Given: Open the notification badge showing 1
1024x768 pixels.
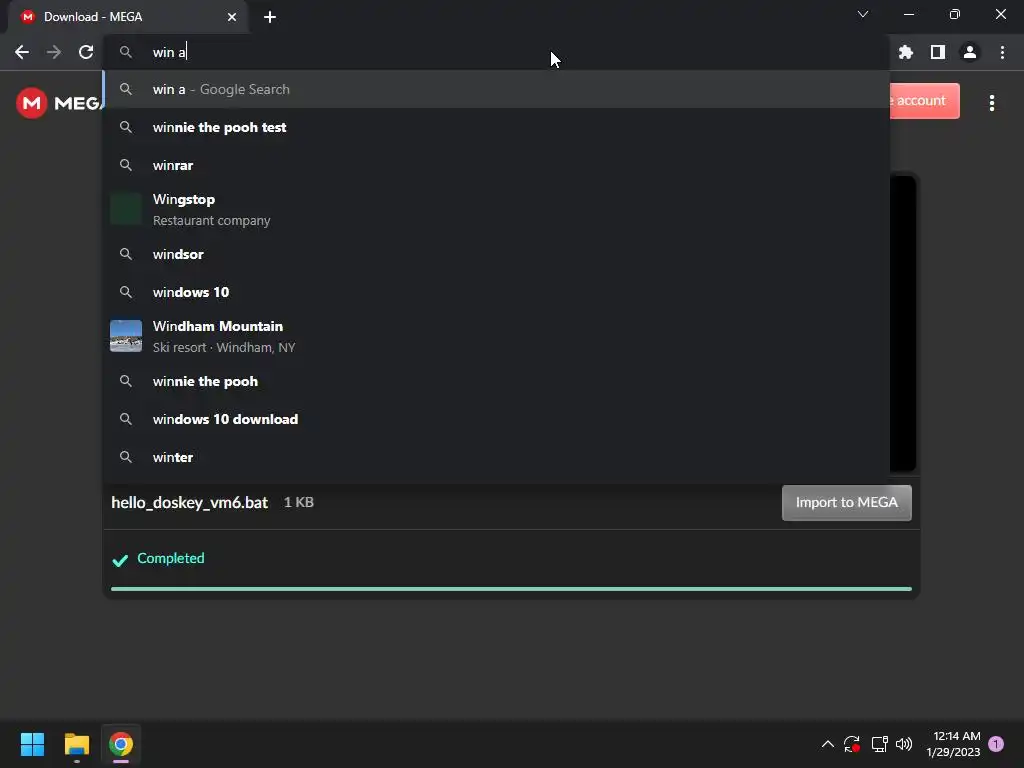Looking at the screenshot, I should pos(996,744).
